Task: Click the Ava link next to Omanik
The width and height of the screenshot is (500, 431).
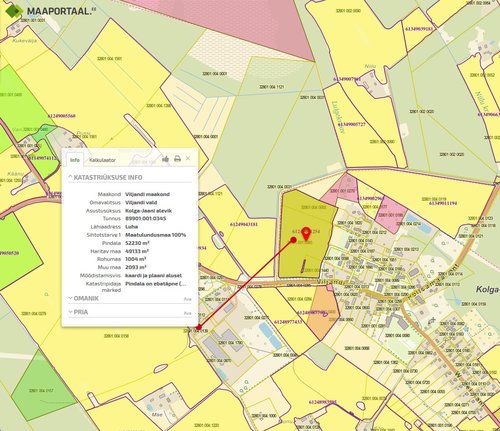Action: click(x=188, y=299)
